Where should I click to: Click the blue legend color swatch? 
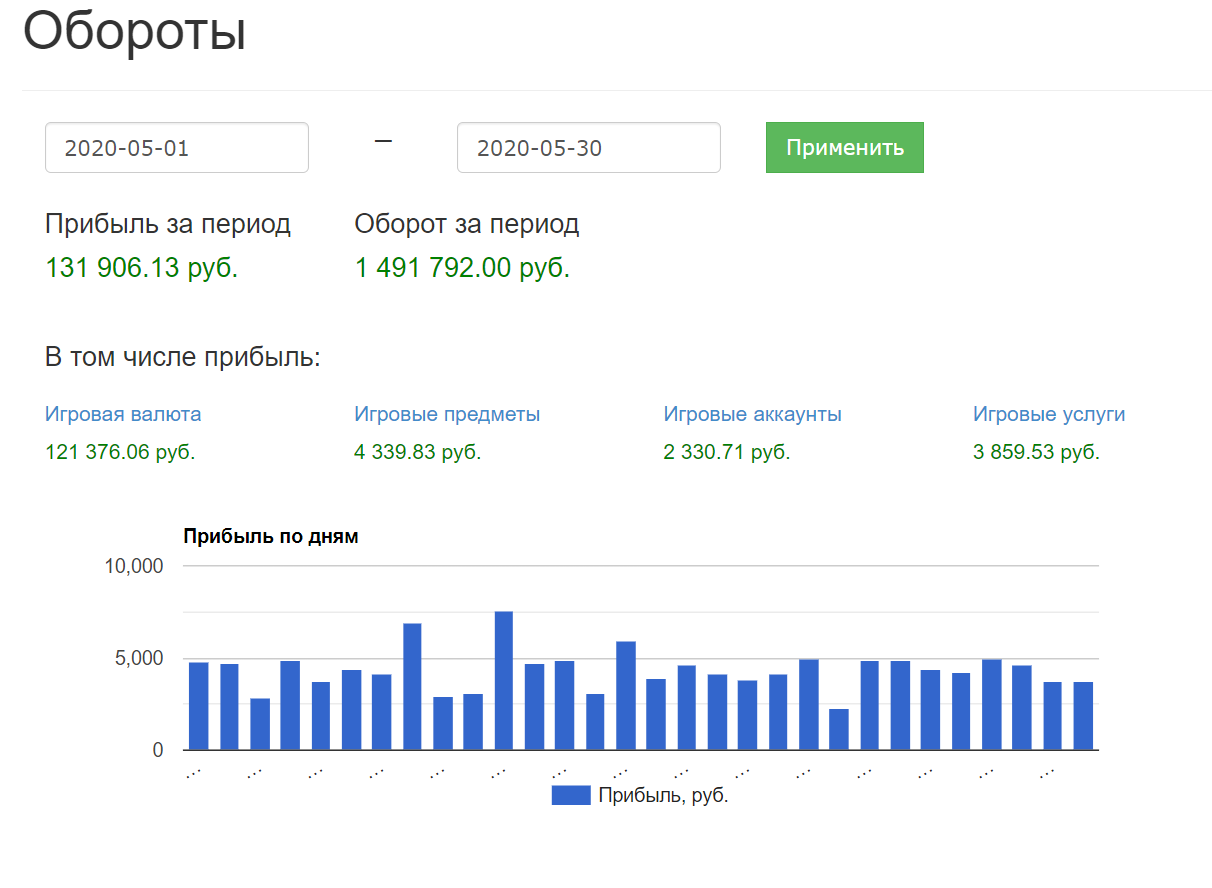[x=570, y=796]
